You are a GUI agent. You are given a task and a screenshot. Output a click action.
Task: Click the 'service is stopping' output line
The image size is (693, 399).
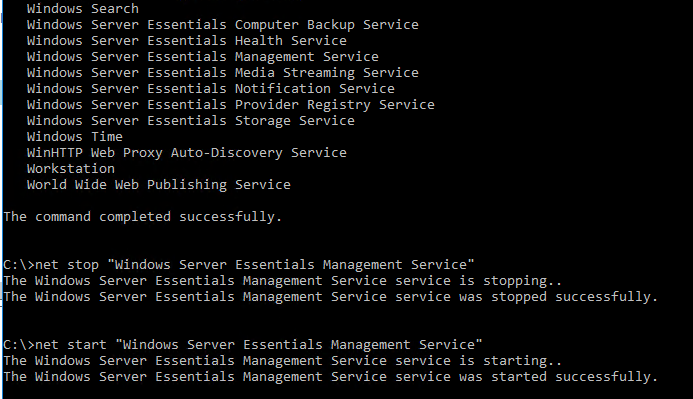[x=283, y=281]
